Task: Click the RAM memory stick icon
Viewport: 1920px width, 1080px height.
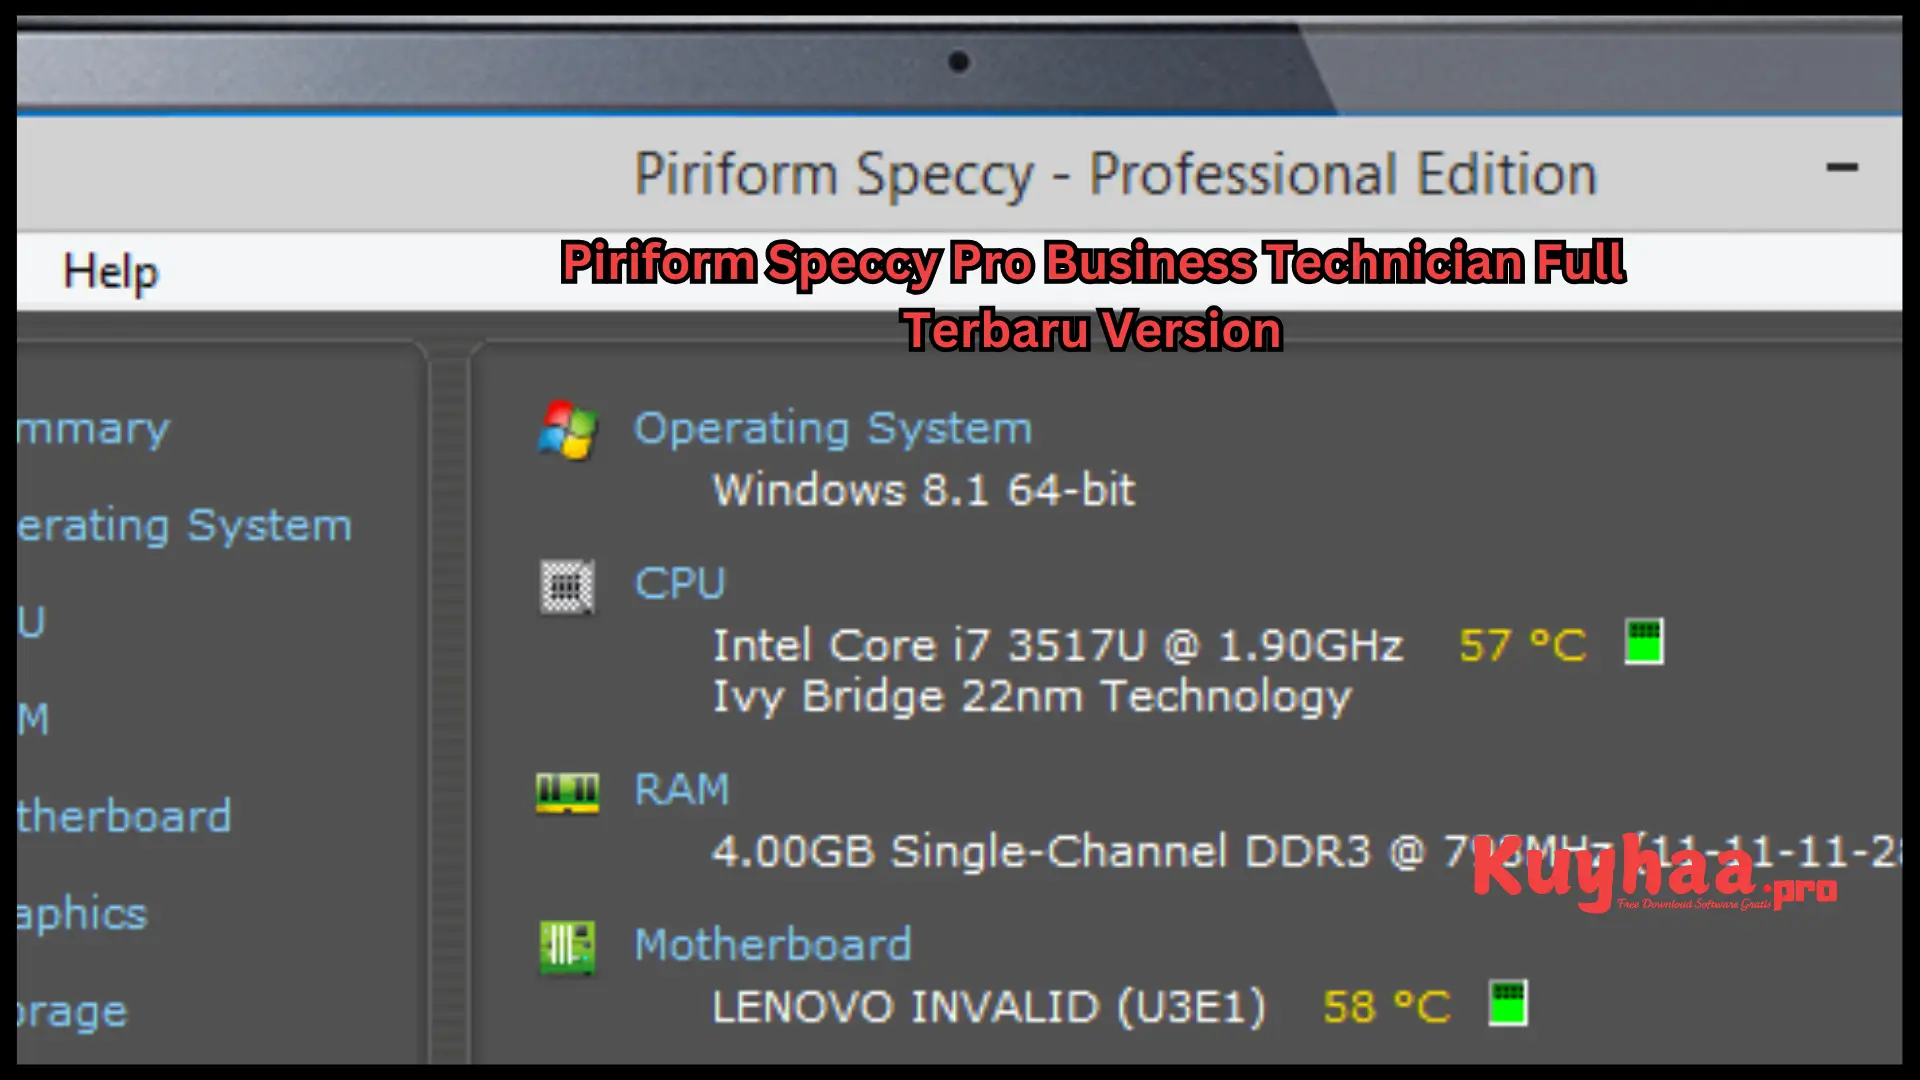Action: click(x=567, y=792)
